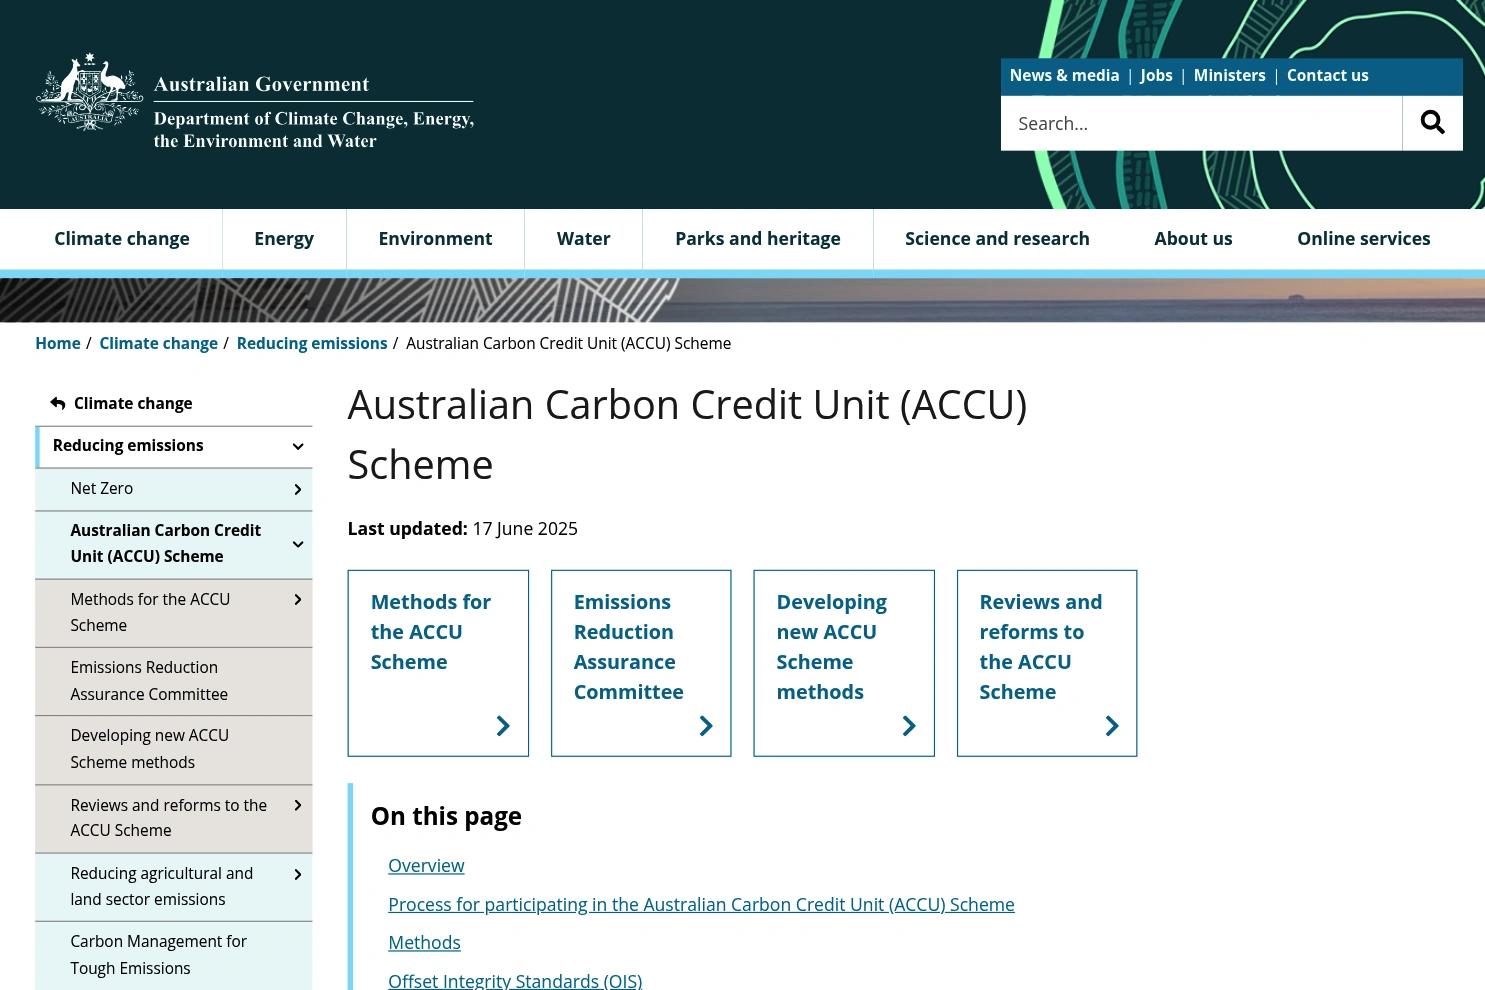Jump to the Overview section

click(426, 865)
